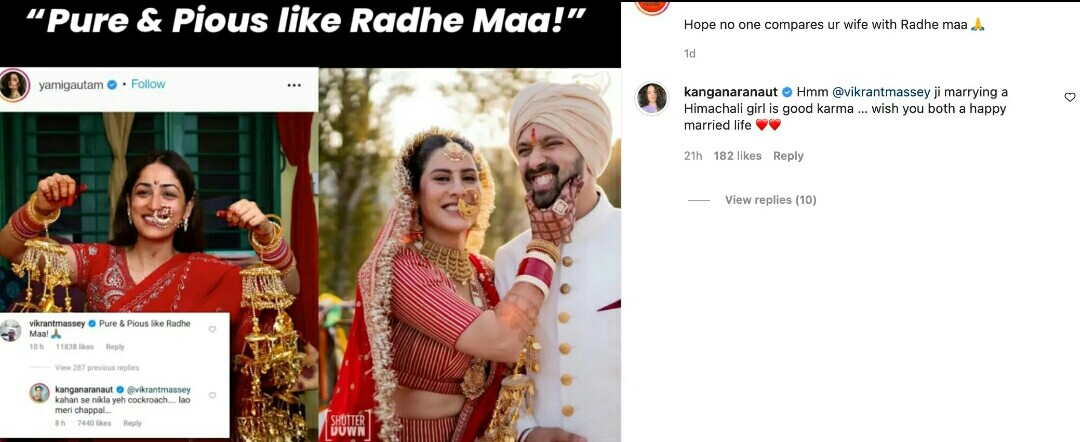
Task: Expand View replies (10)
Action: tap(770, 200)
